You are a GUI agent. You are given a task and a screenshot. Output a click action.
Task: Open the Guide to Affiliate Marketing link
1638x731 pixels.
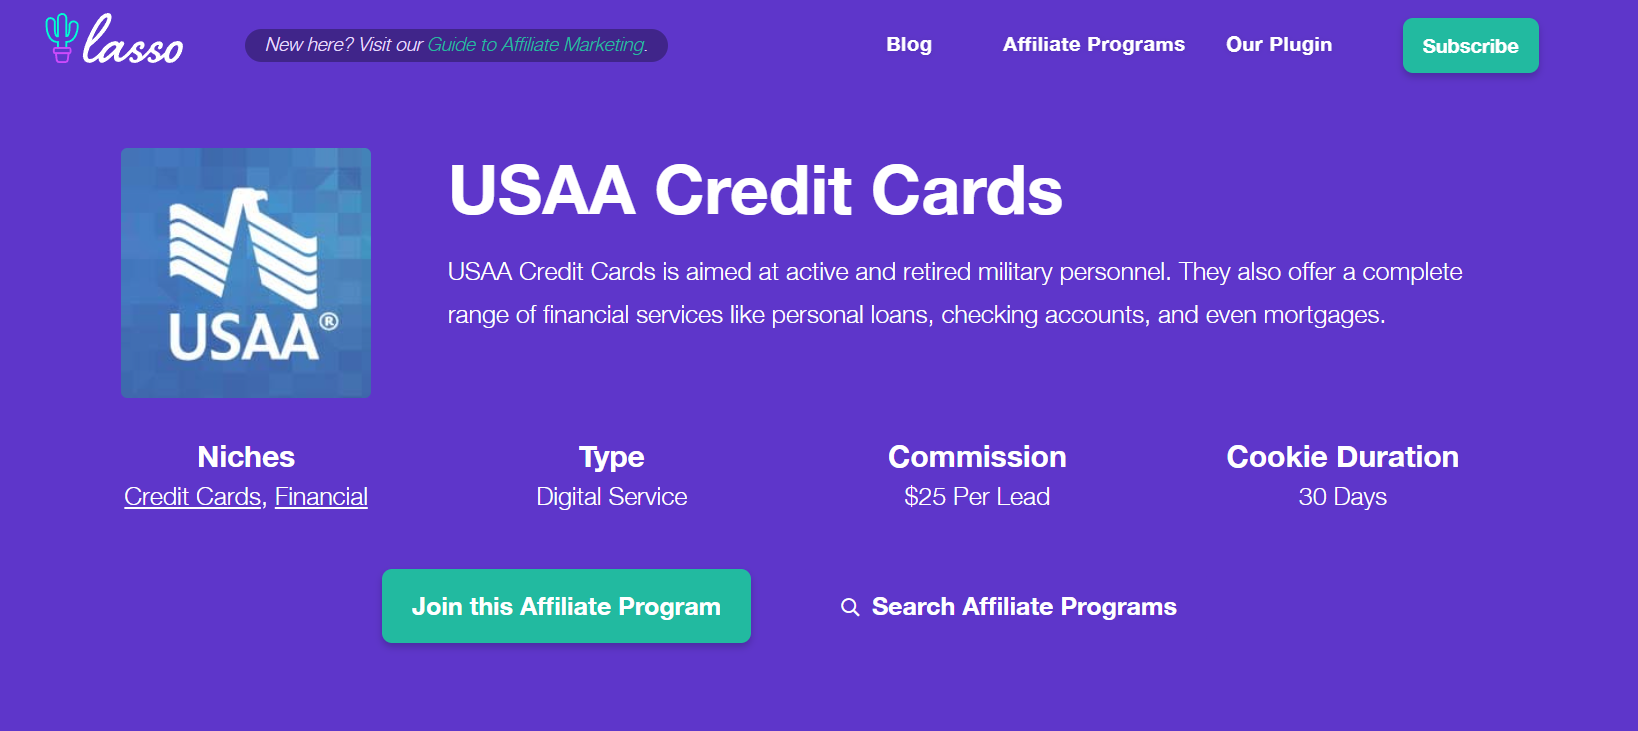pos(537,45)
